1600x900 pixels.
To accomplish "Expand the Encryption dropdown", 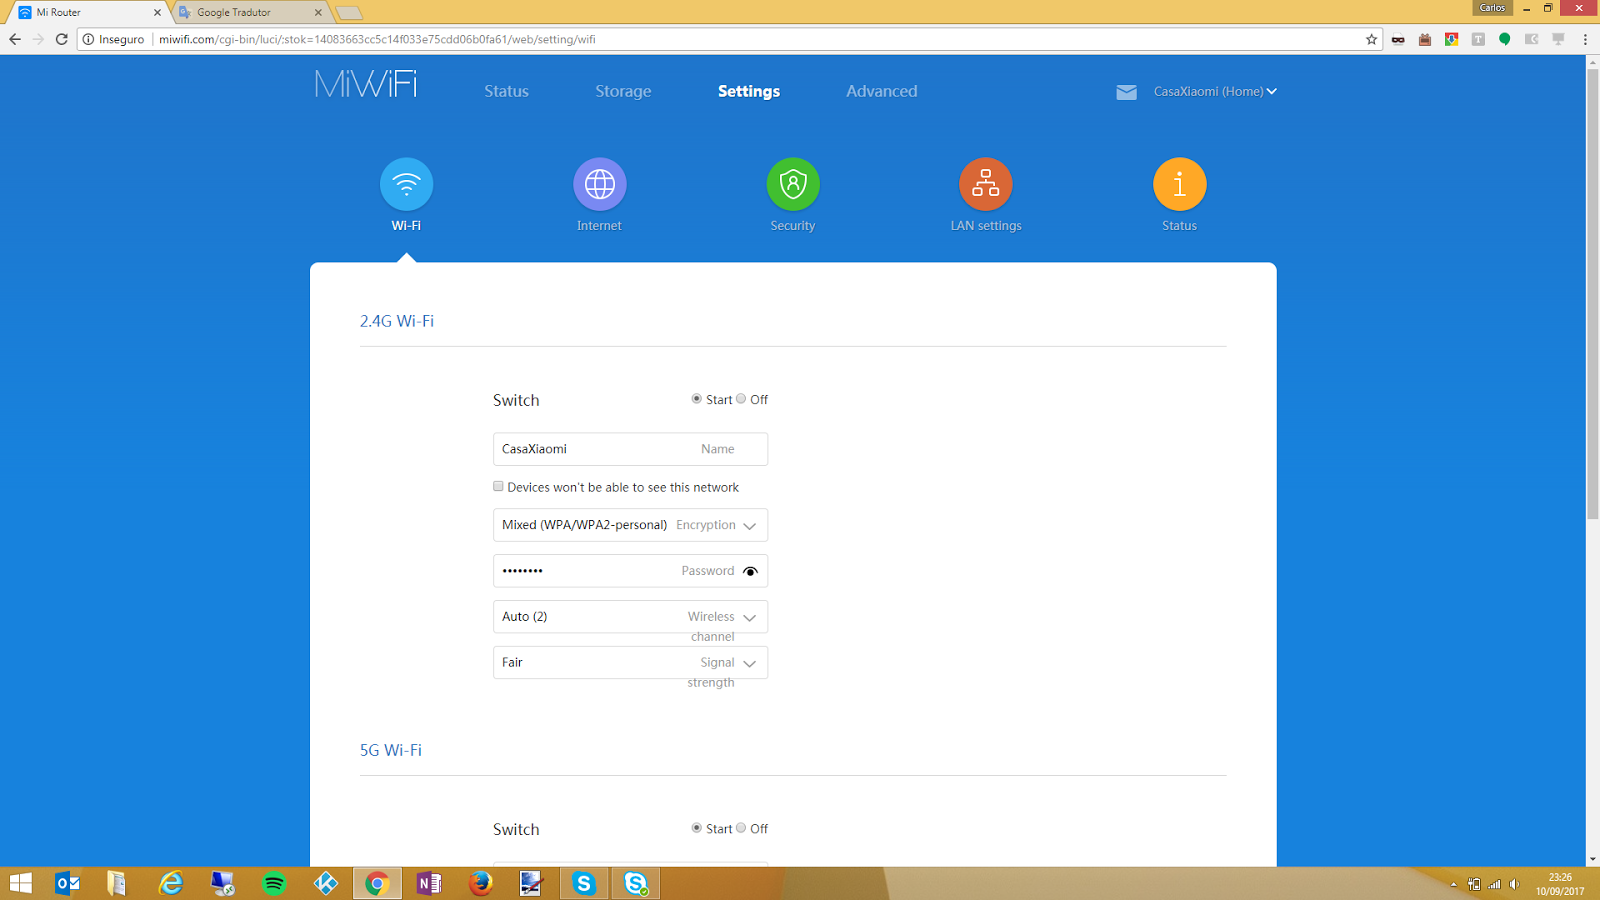I will pos(630,525).
